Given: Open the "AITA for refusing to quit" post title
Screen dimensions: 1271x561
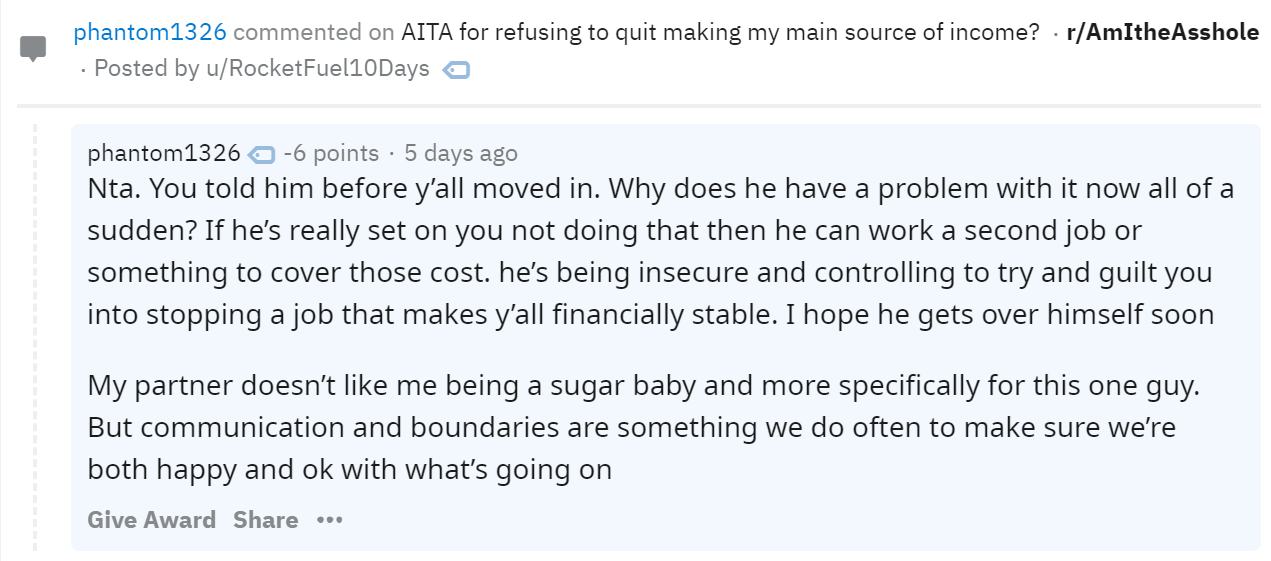Looking at the screenshot, I should pyautogui.click(x=720, y=32).
